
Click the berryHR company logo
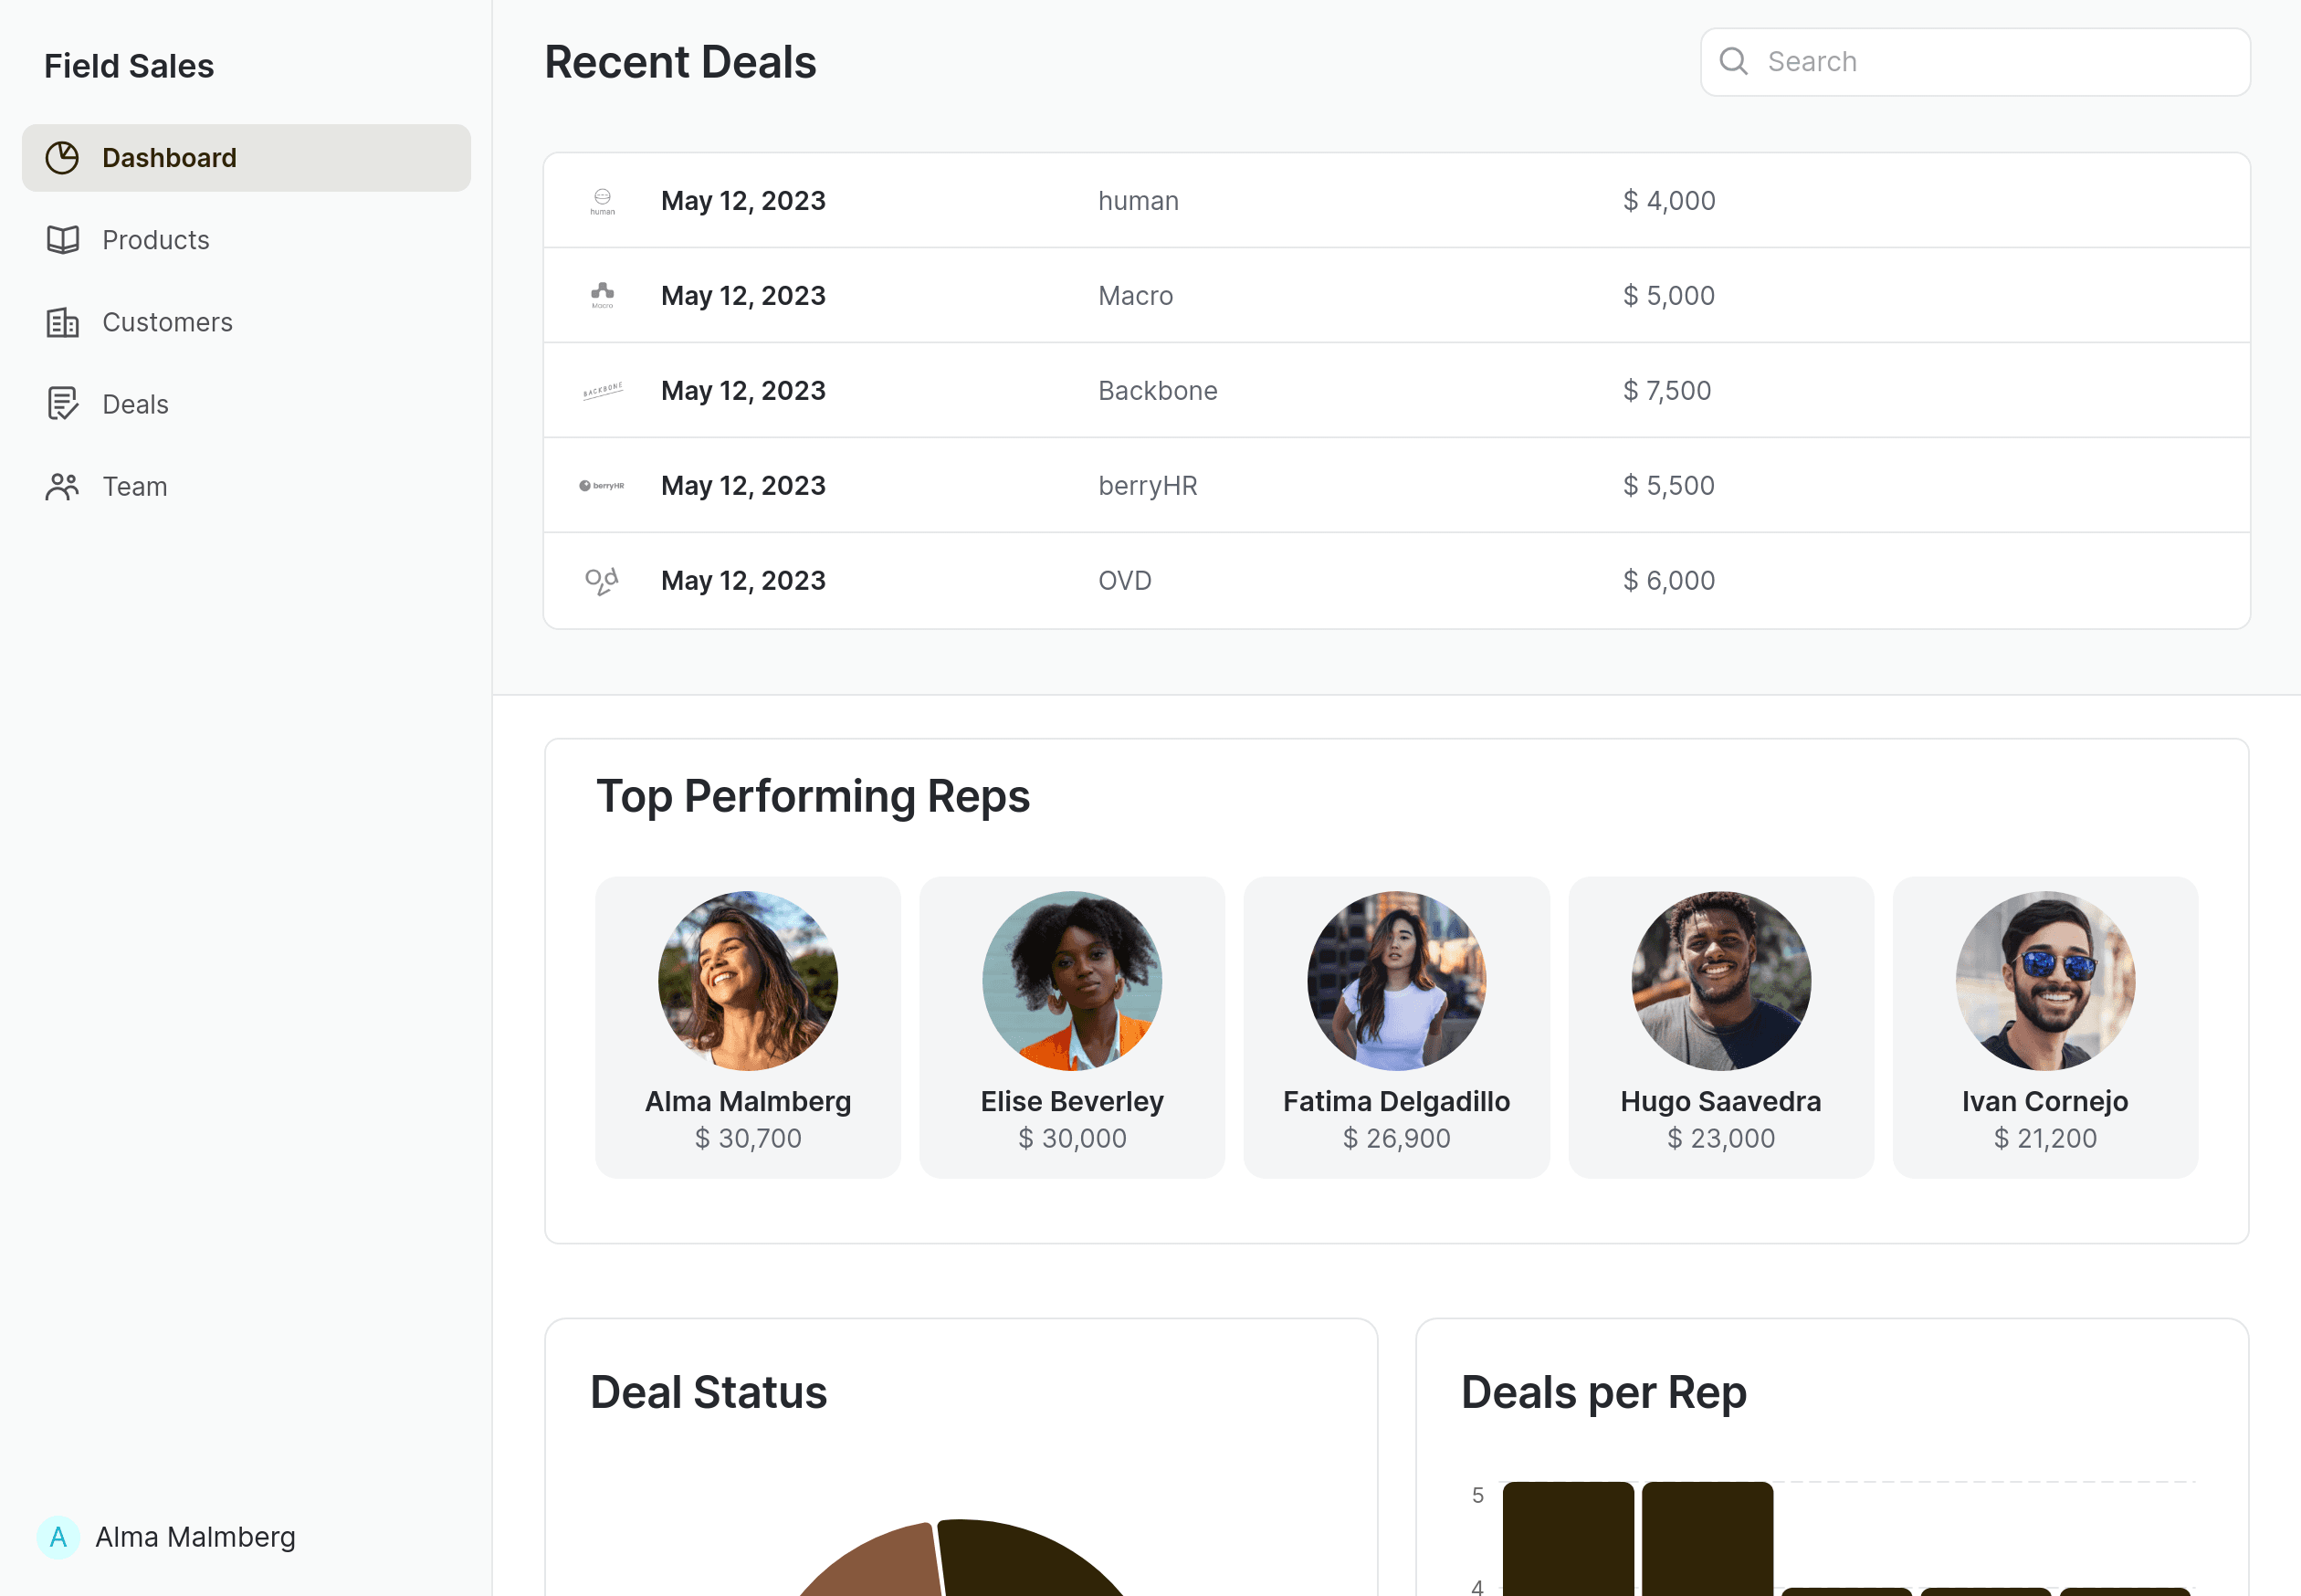[x=602, y=486]
